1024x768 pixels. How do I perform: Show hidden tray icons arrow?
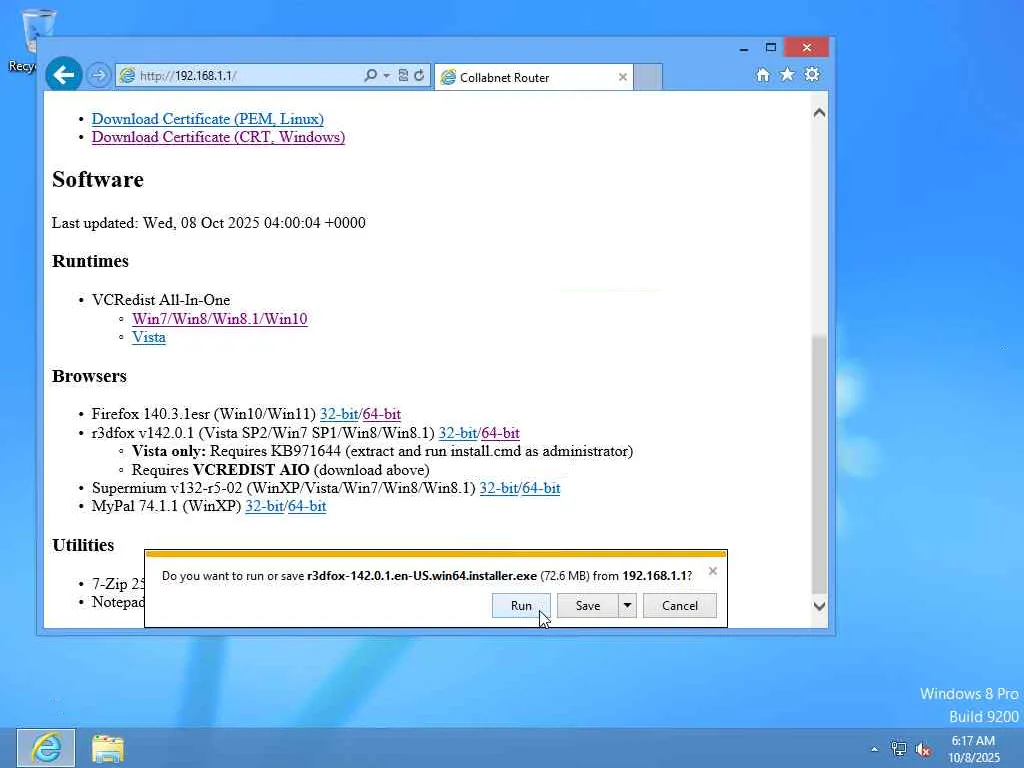(874, 749)
